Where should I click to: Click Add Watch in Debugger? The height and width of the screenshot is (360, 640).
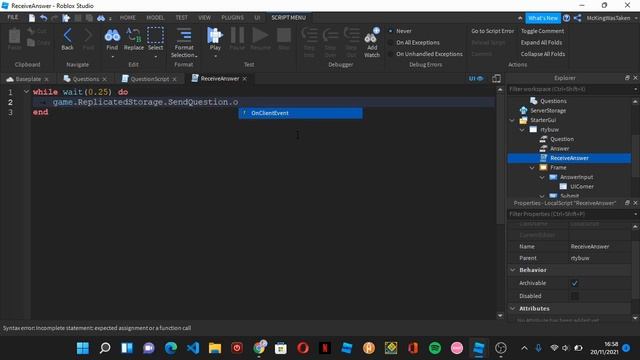click(372, 42)
